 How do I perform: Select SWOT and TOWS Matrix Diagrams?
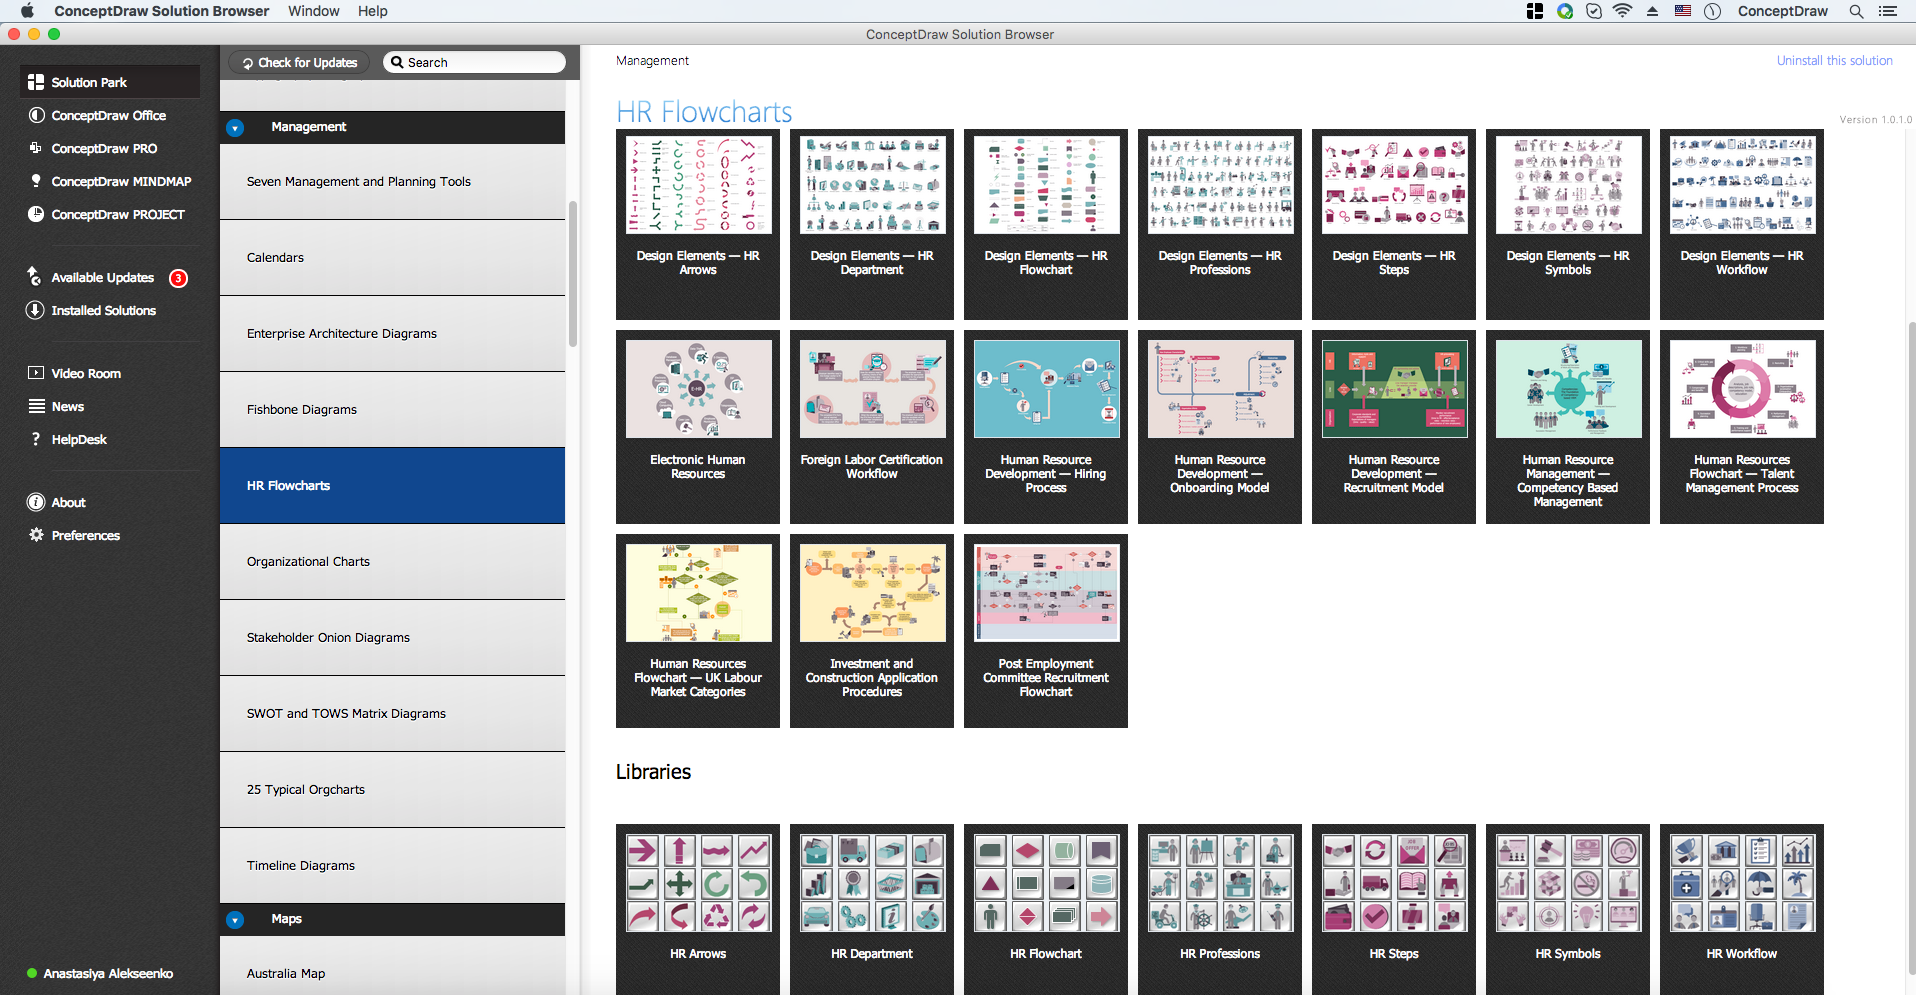coord(392,713)
